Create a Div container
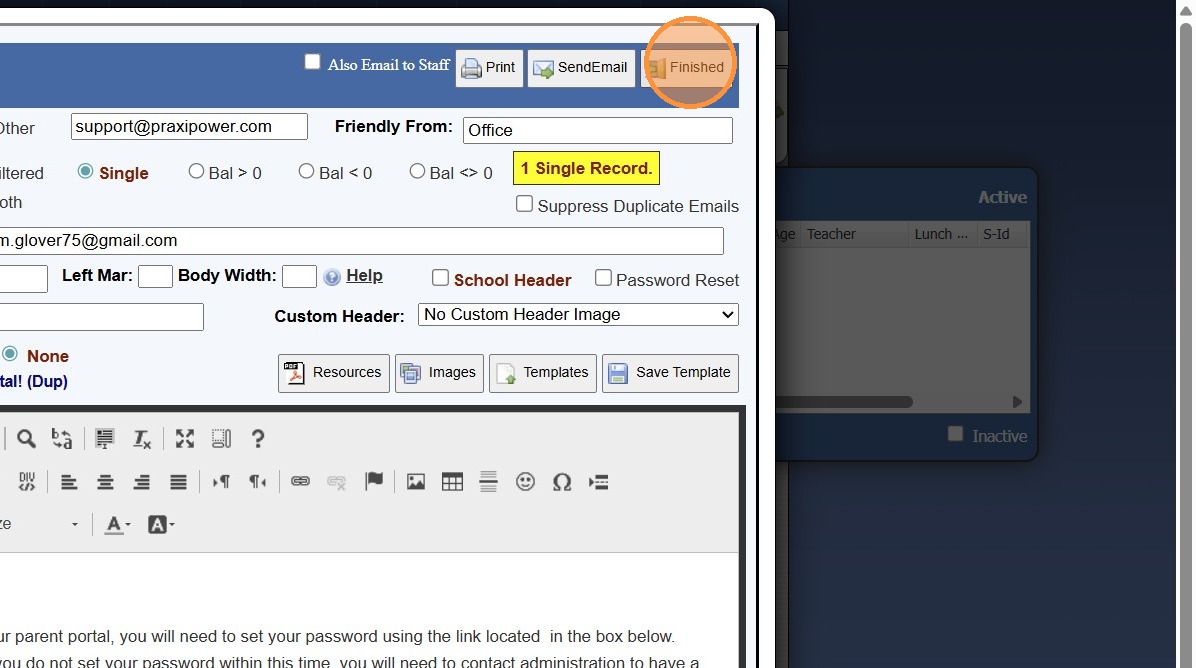This screenshot has height=668, width=1196. tap(27, 482)
